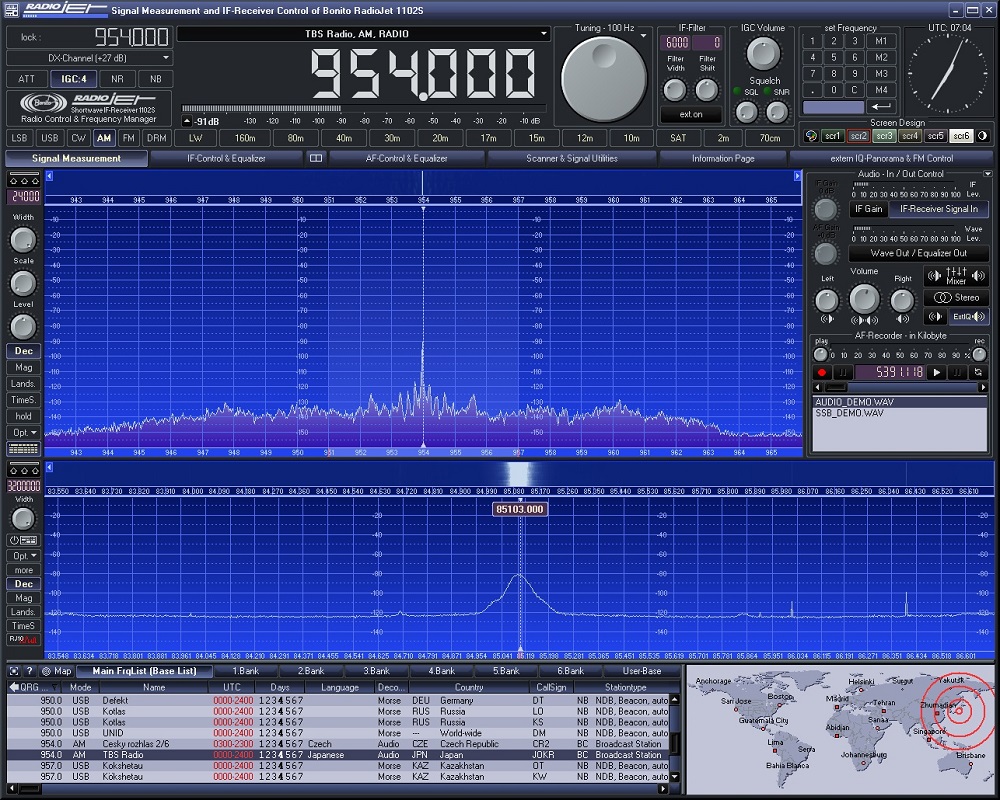The width and height of the screenshot is (1000, 800).
Task: Click the IF-Receiver Signal In button
Action: point(938,209)
